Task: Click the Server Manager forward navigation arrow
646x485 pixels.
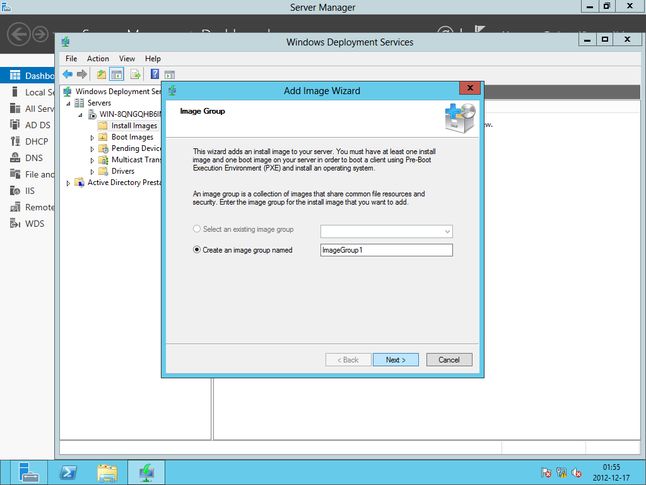Action: [x=40, y=34]
